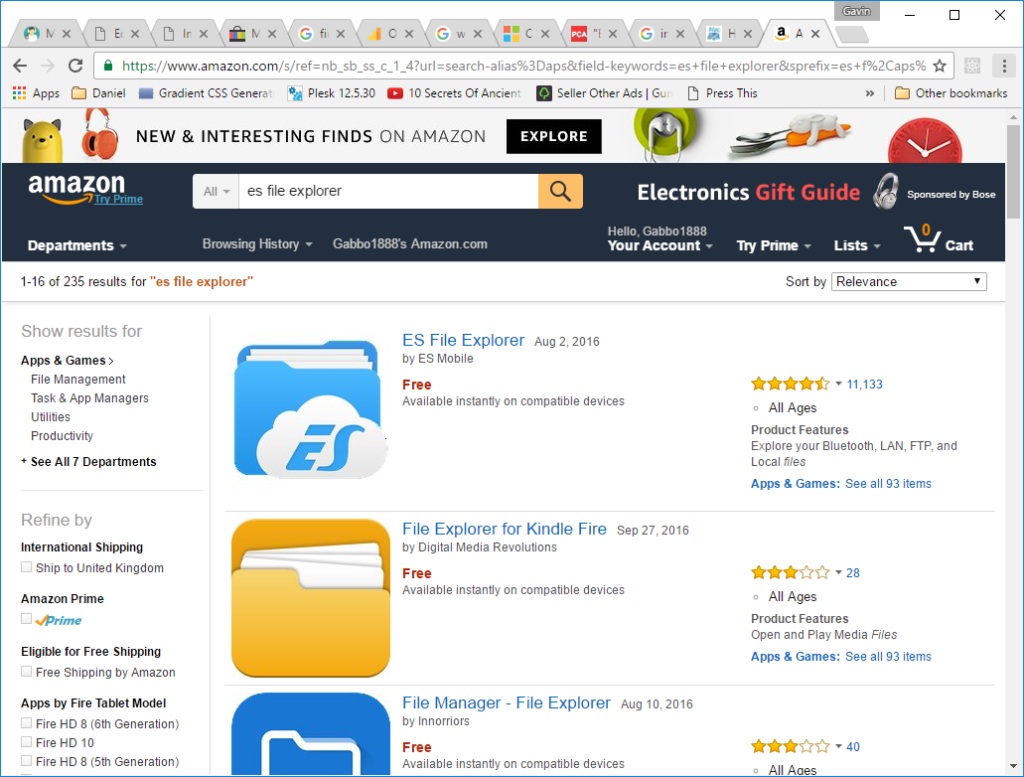The width and height of the screenshot is (1024, 777).
Task: Filter by Task & App Managers
Action: click(x=89, y=398)
